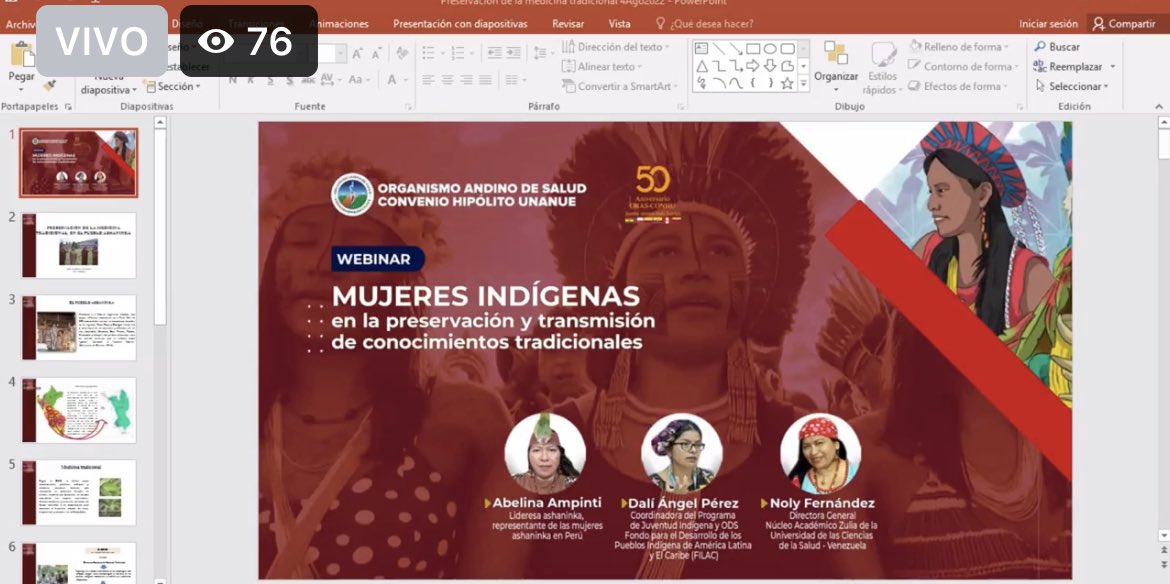Select the arrow line shape

click(736, 48)
